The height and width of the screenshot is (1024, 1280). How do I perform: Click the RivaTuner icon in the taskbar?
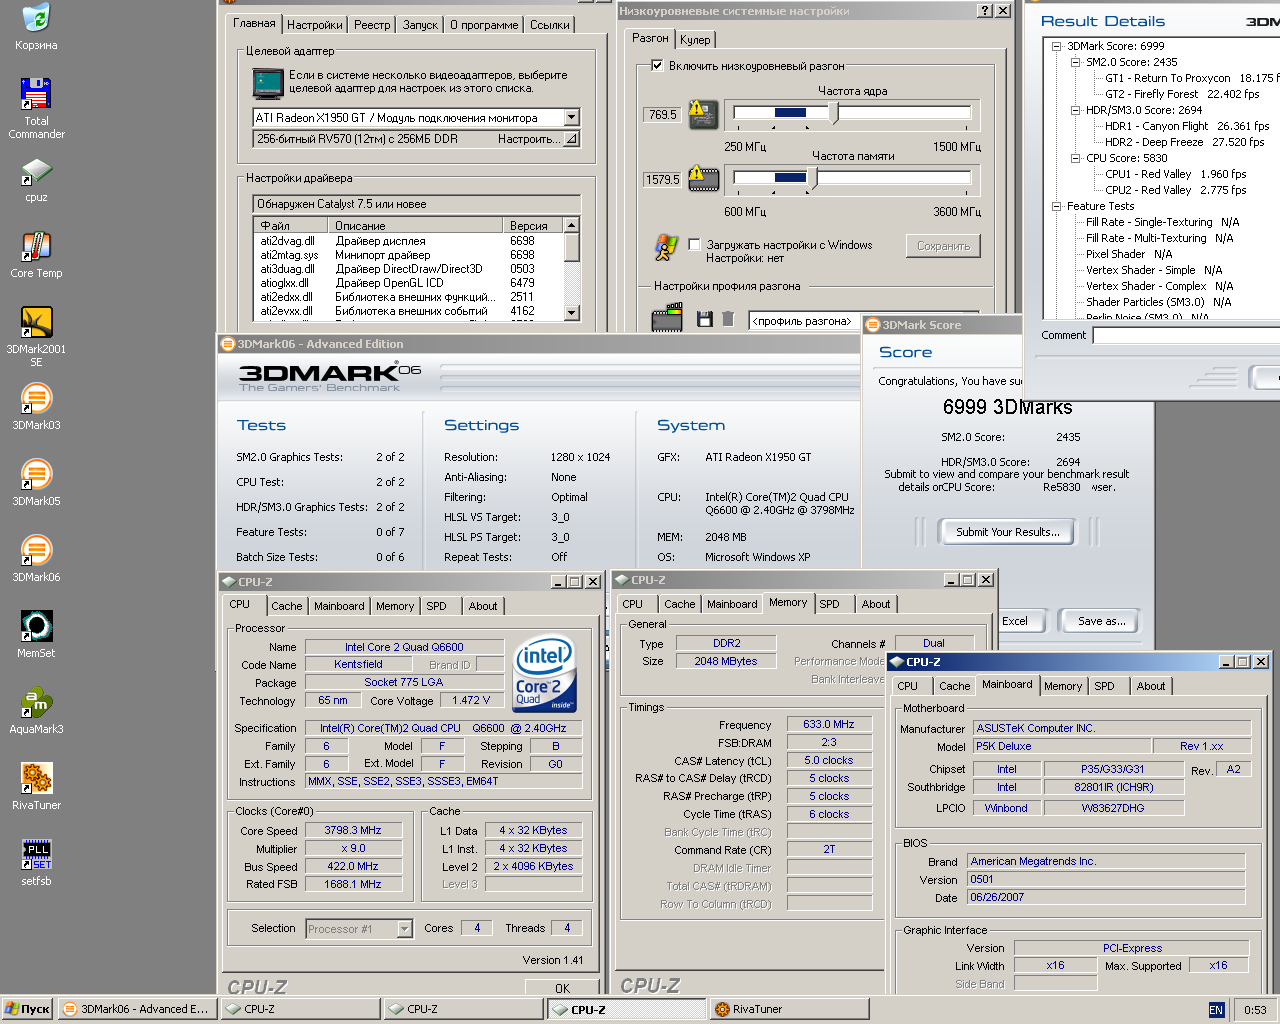click(x=789, y=1009)
